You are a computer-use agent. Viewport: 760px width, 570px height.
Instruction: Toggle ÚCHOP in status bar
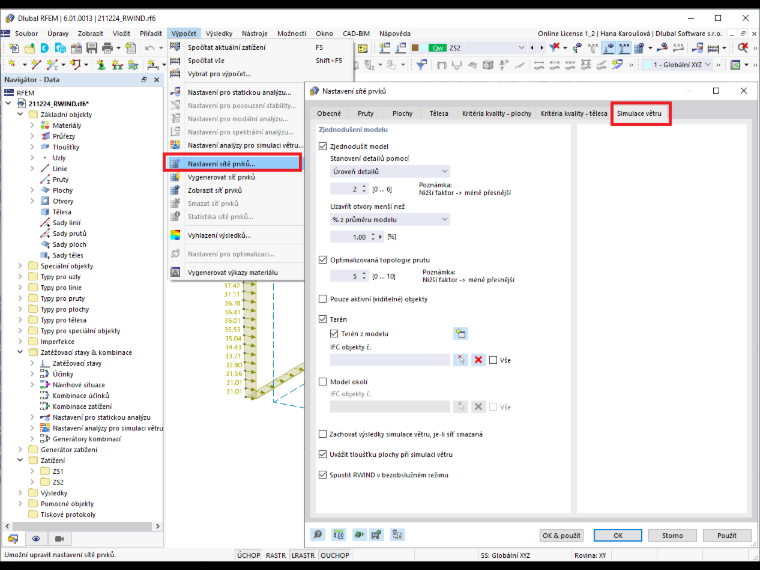pyautogui.click(x=249, y=555)
